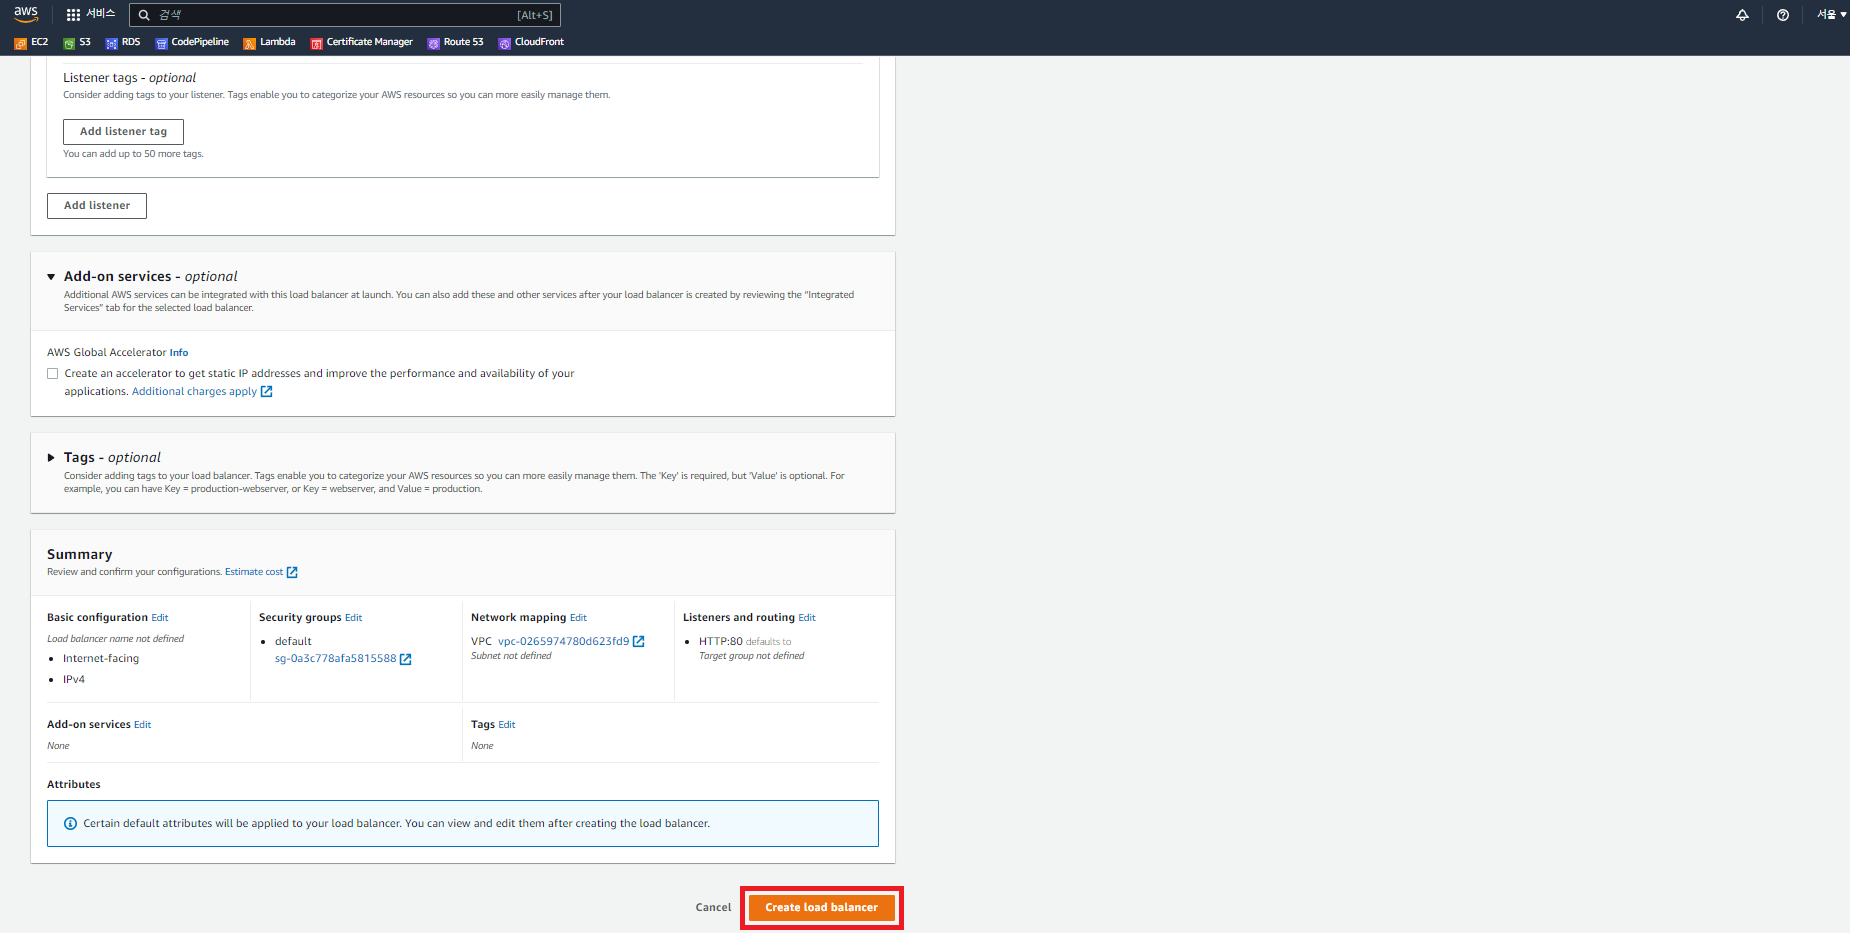Open the Lambda service favorite
The height and width of the screenshot is (933, 1850).
click(269, 42)
